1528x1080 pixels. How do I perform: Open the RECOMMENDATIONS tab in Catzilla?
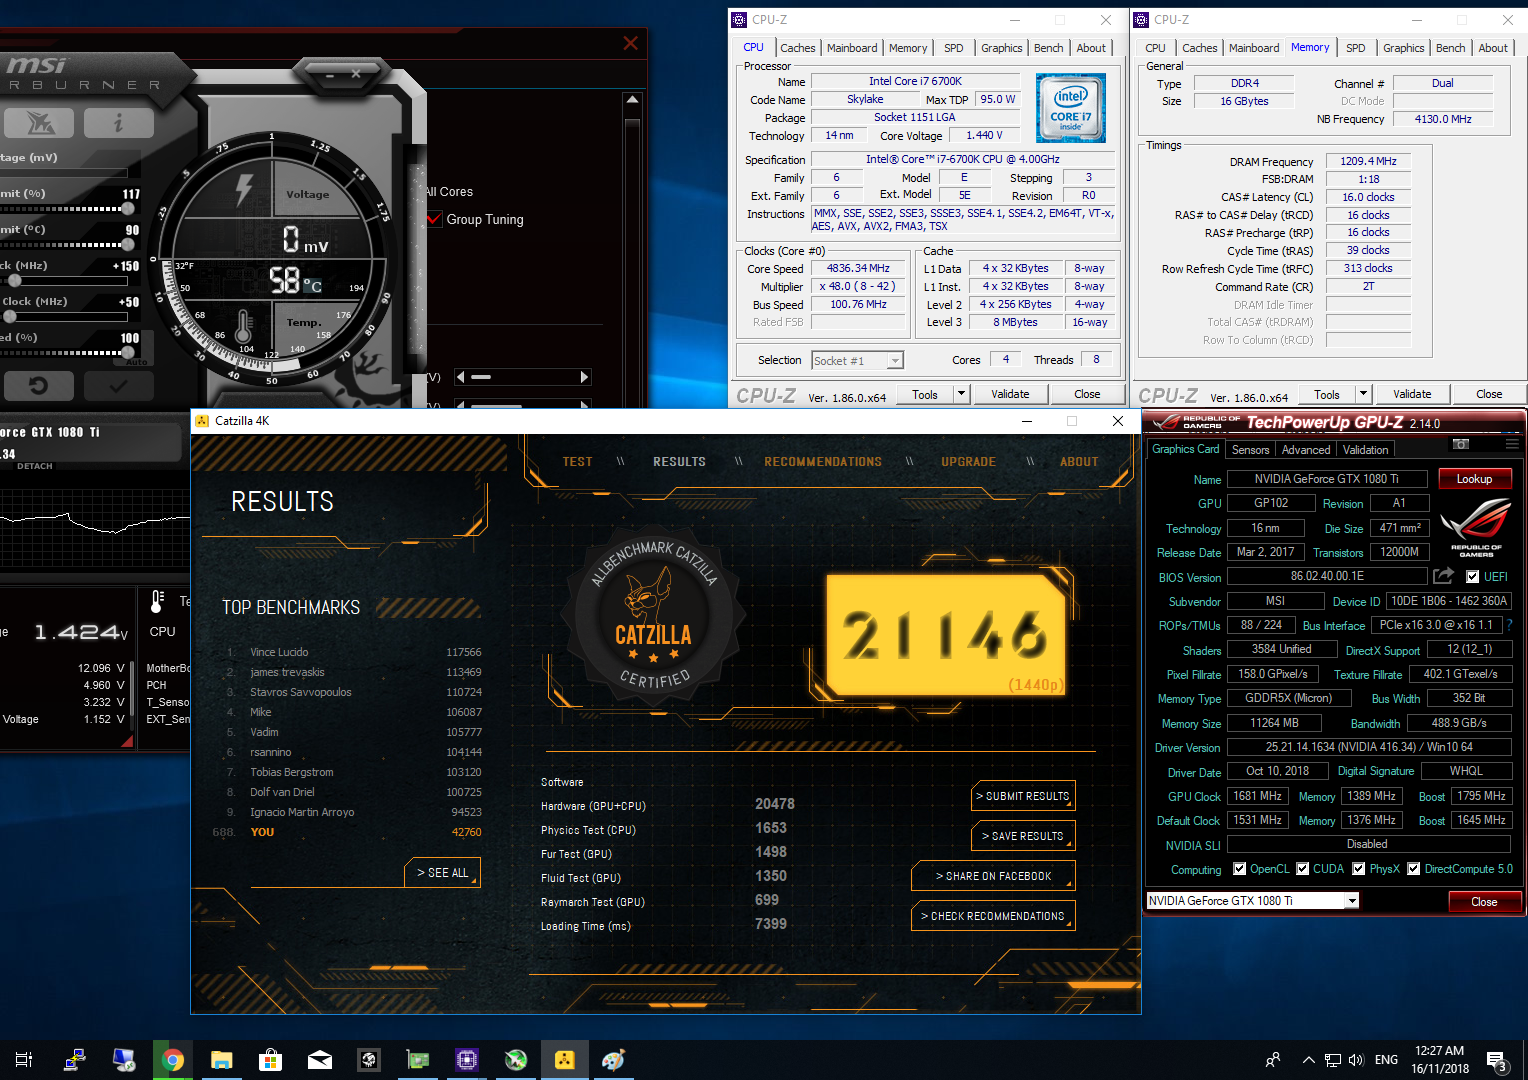[x=823, y=462]
